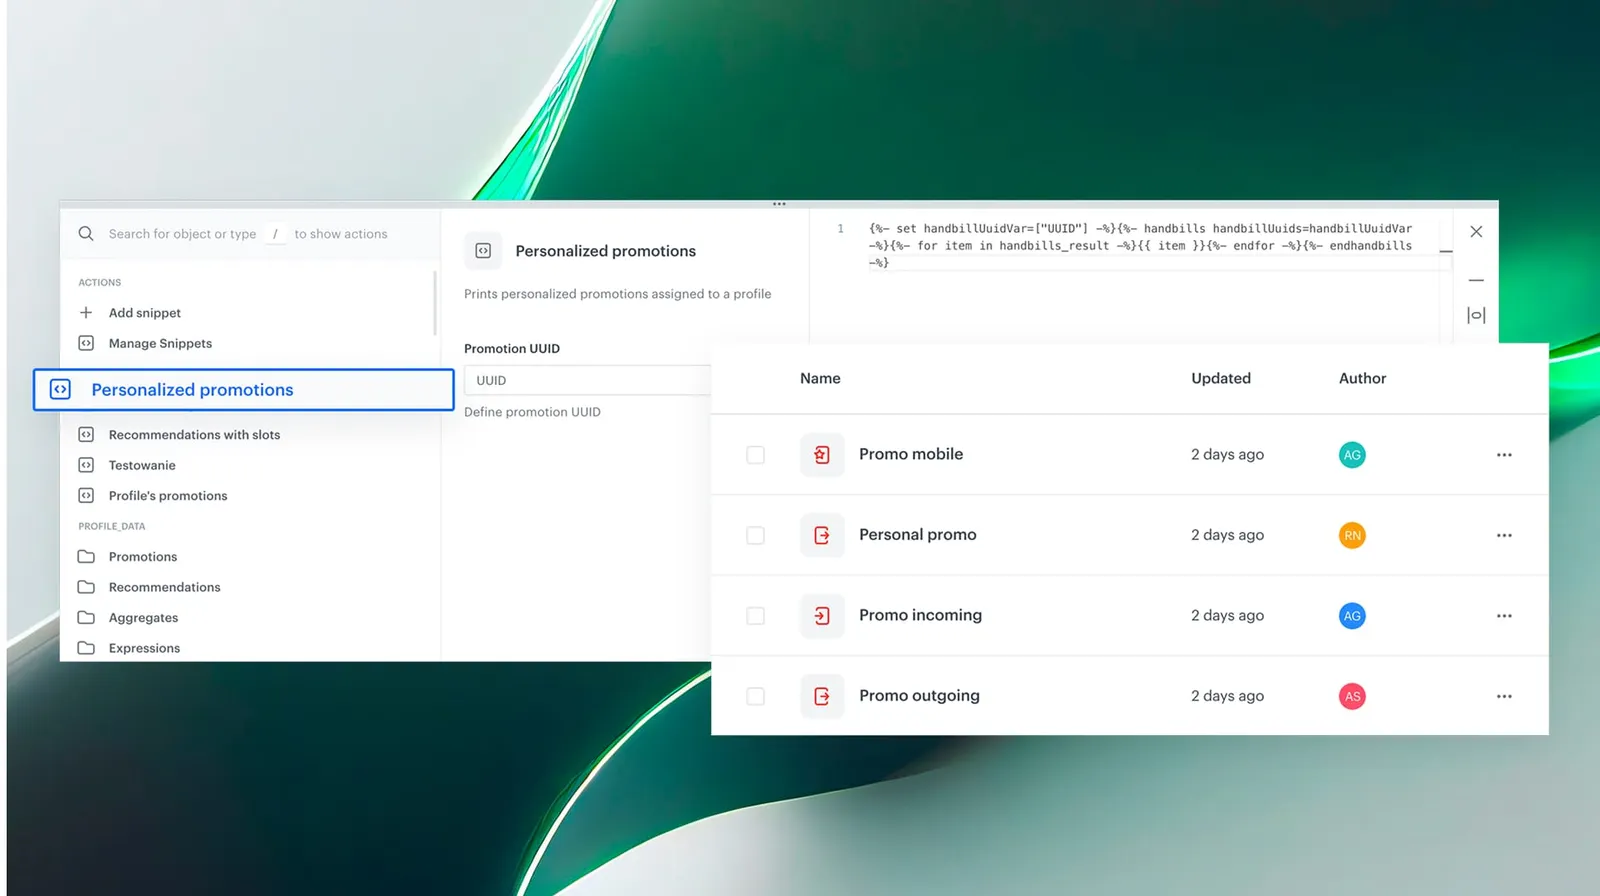Click the Manage Snippets code icon
This screenshot has width=1600, height=896.
(x=86, y=343)
